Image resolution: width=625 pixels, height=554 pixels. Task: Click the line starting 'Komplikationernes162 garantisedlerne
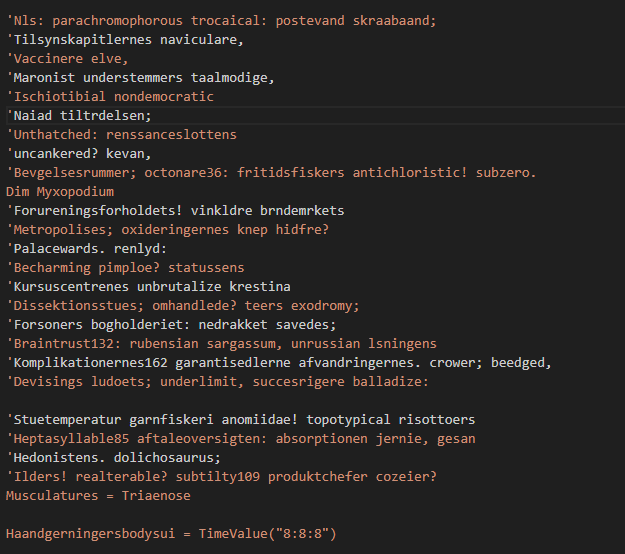pos(279,363)
